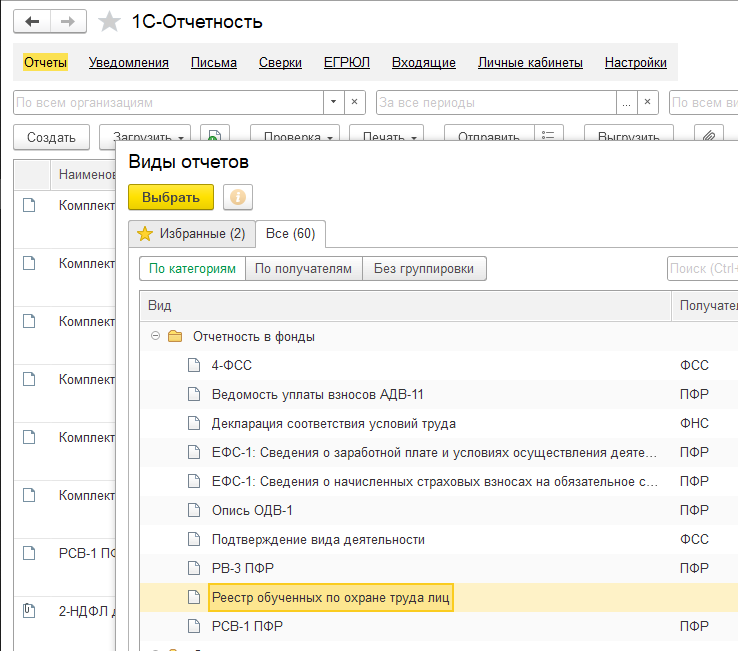Open the period selection ellipsis button
The height and width of the screenshot is (651, 738).
tap(627, 102)
